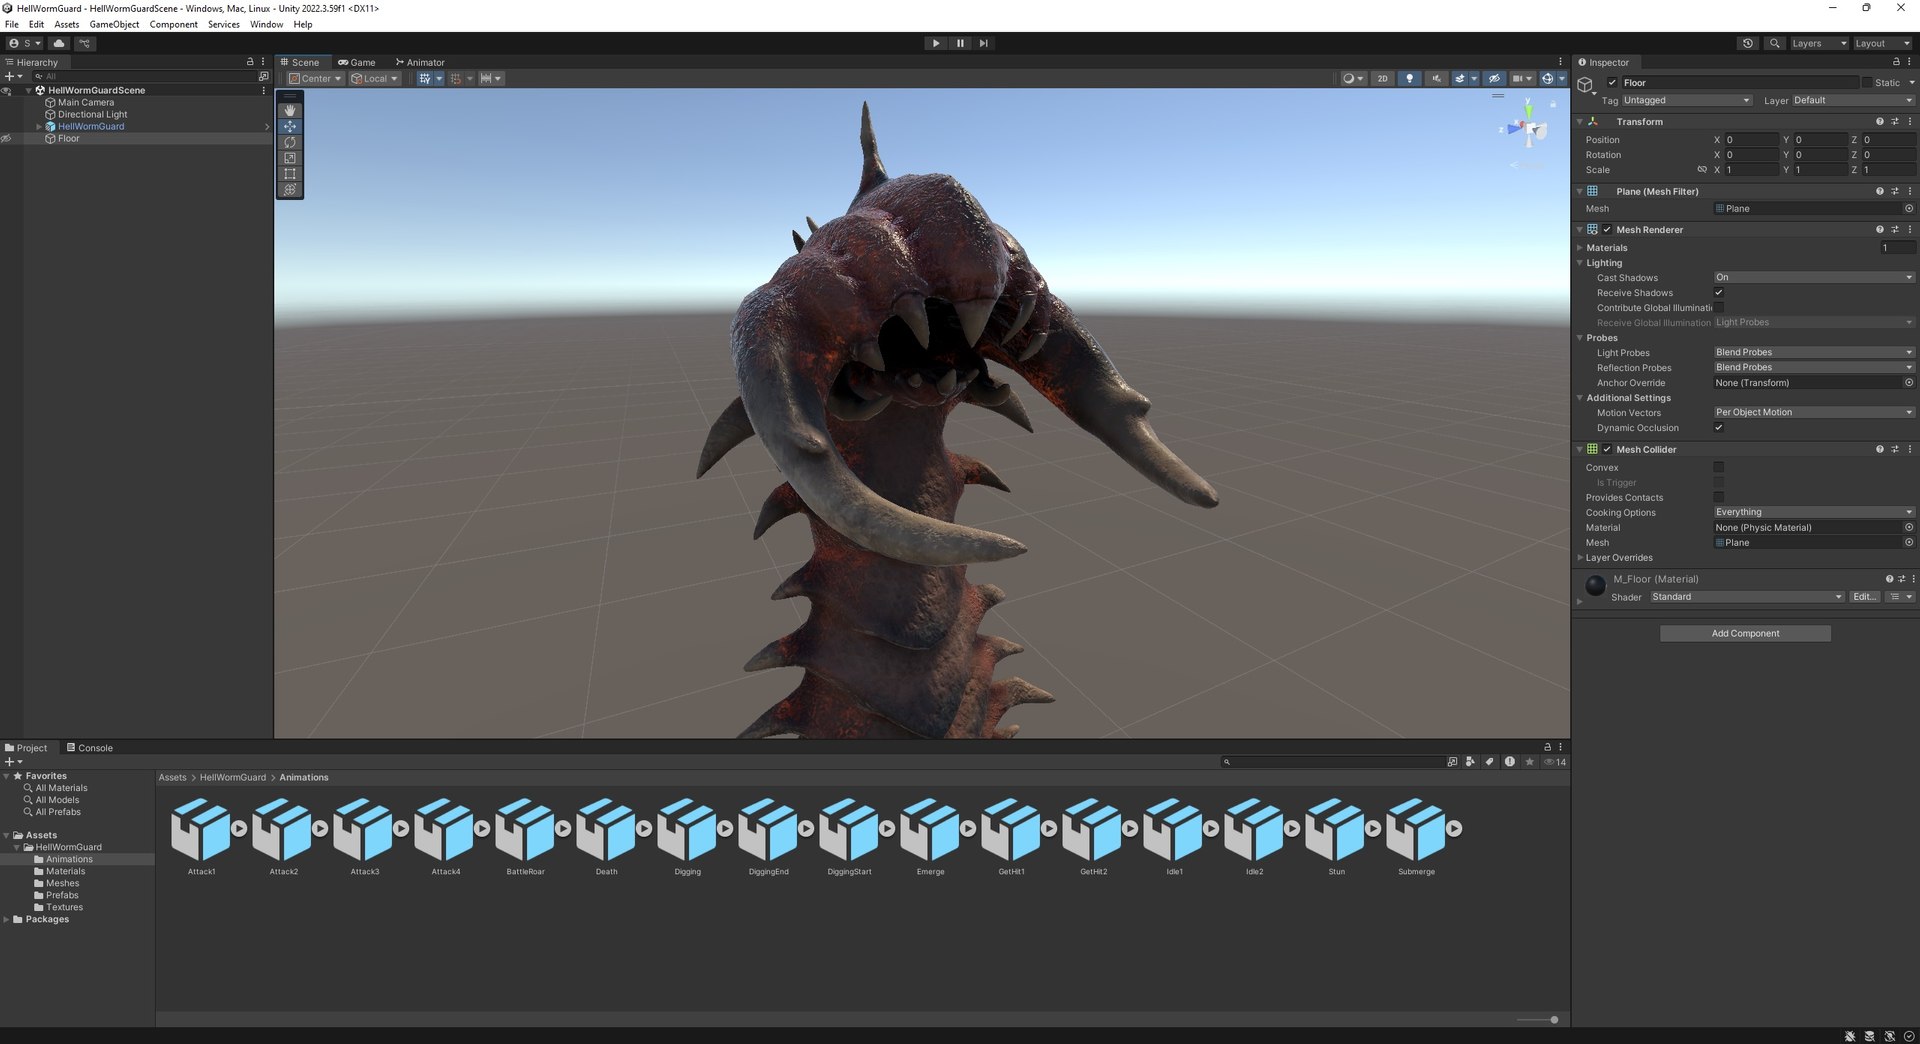This screenshot has height=1044, width=1920.
Task: Toggle 2D view mode in Scene
Action: point(1382,78)
